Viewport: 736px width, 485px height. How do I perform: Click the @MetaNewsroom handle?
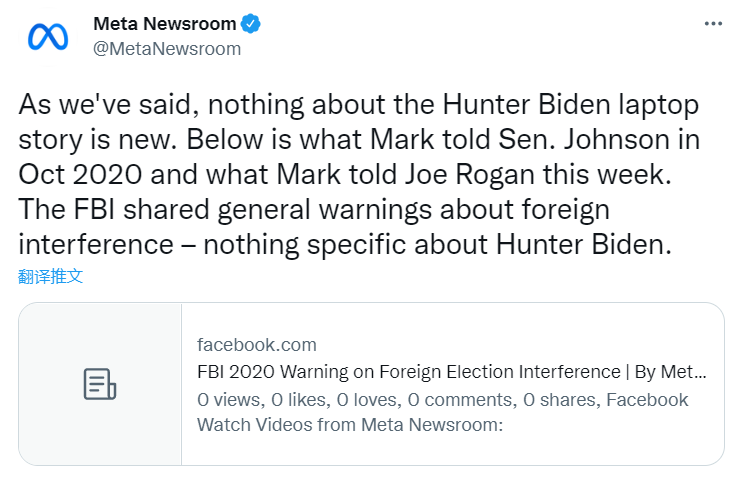click(x=167, y=48)
